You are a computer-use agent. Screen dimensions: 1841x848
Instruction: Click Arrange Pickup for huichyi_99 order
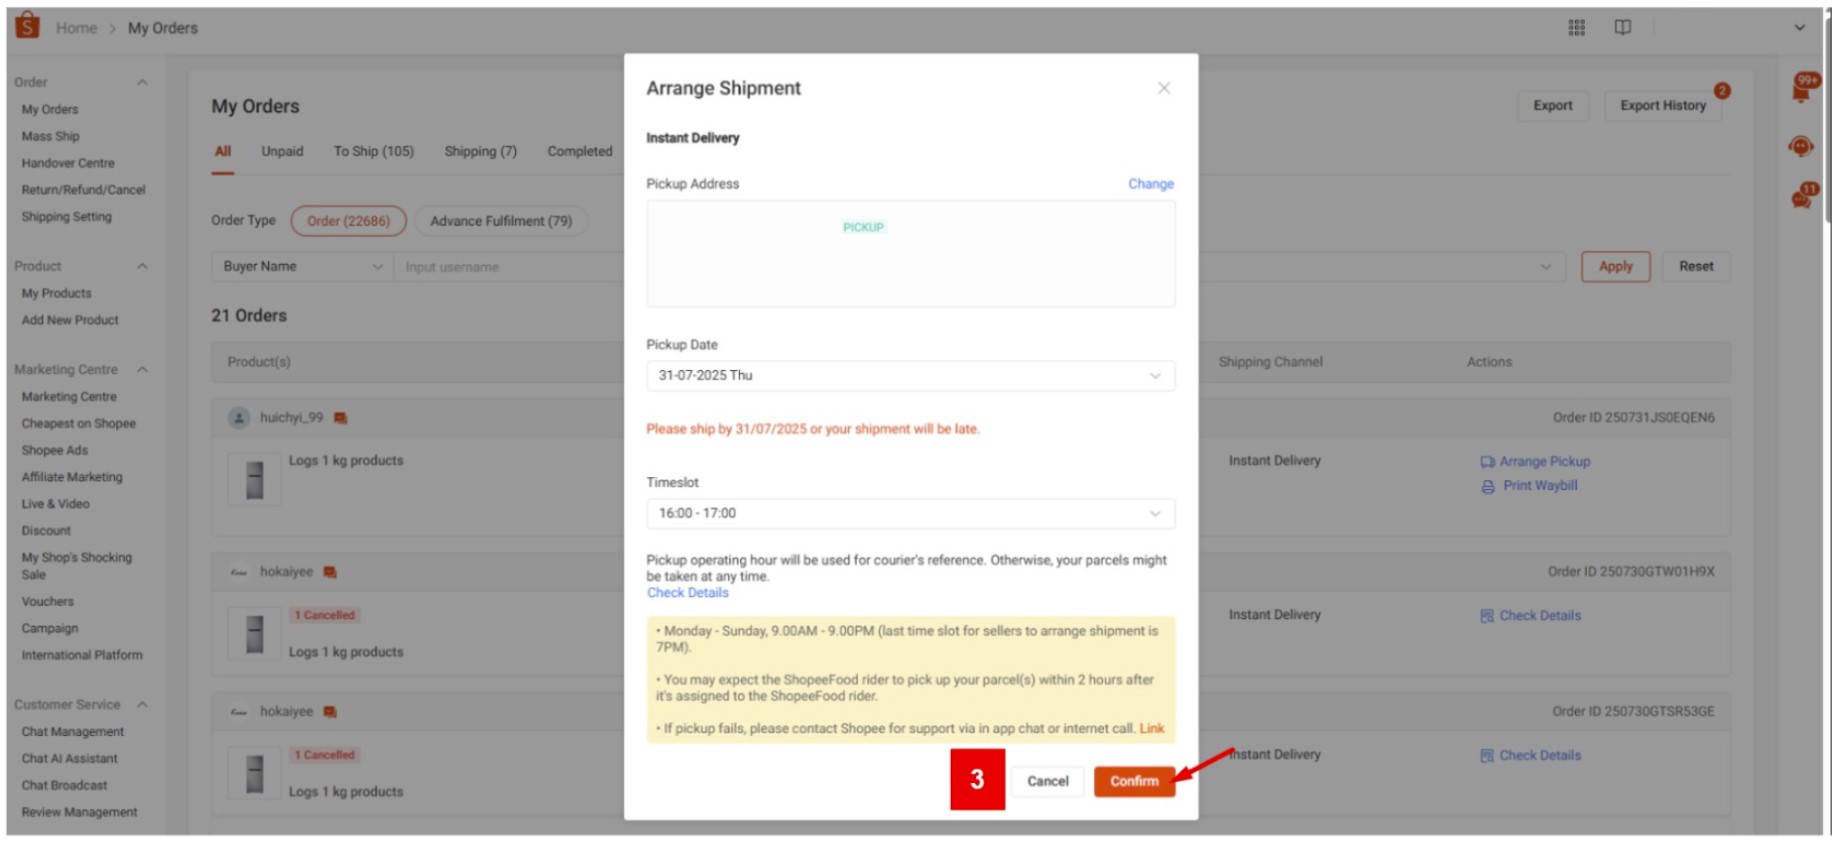(x=1544, y=462)
